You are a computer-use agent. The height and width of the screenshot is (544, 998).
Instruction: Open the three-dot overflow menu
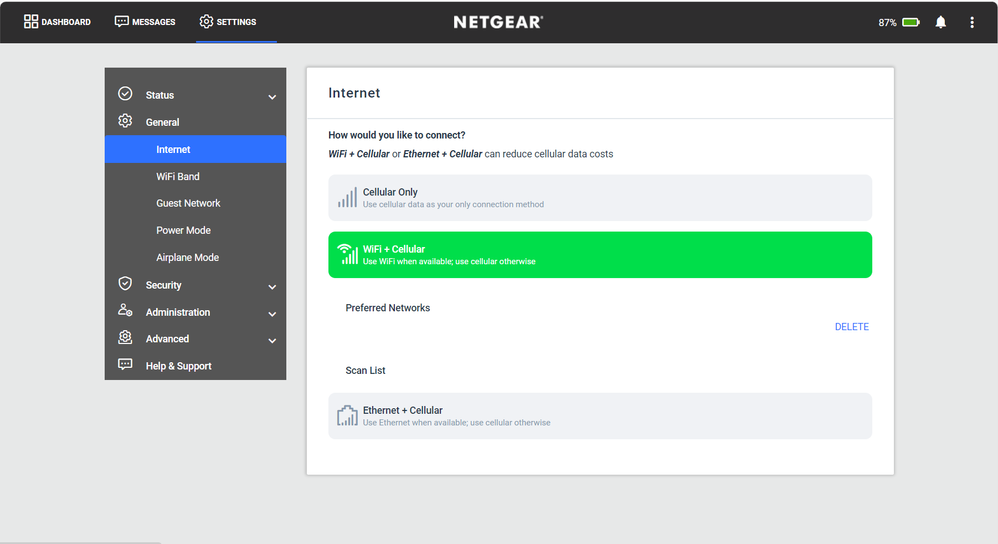tap(971, 22)
